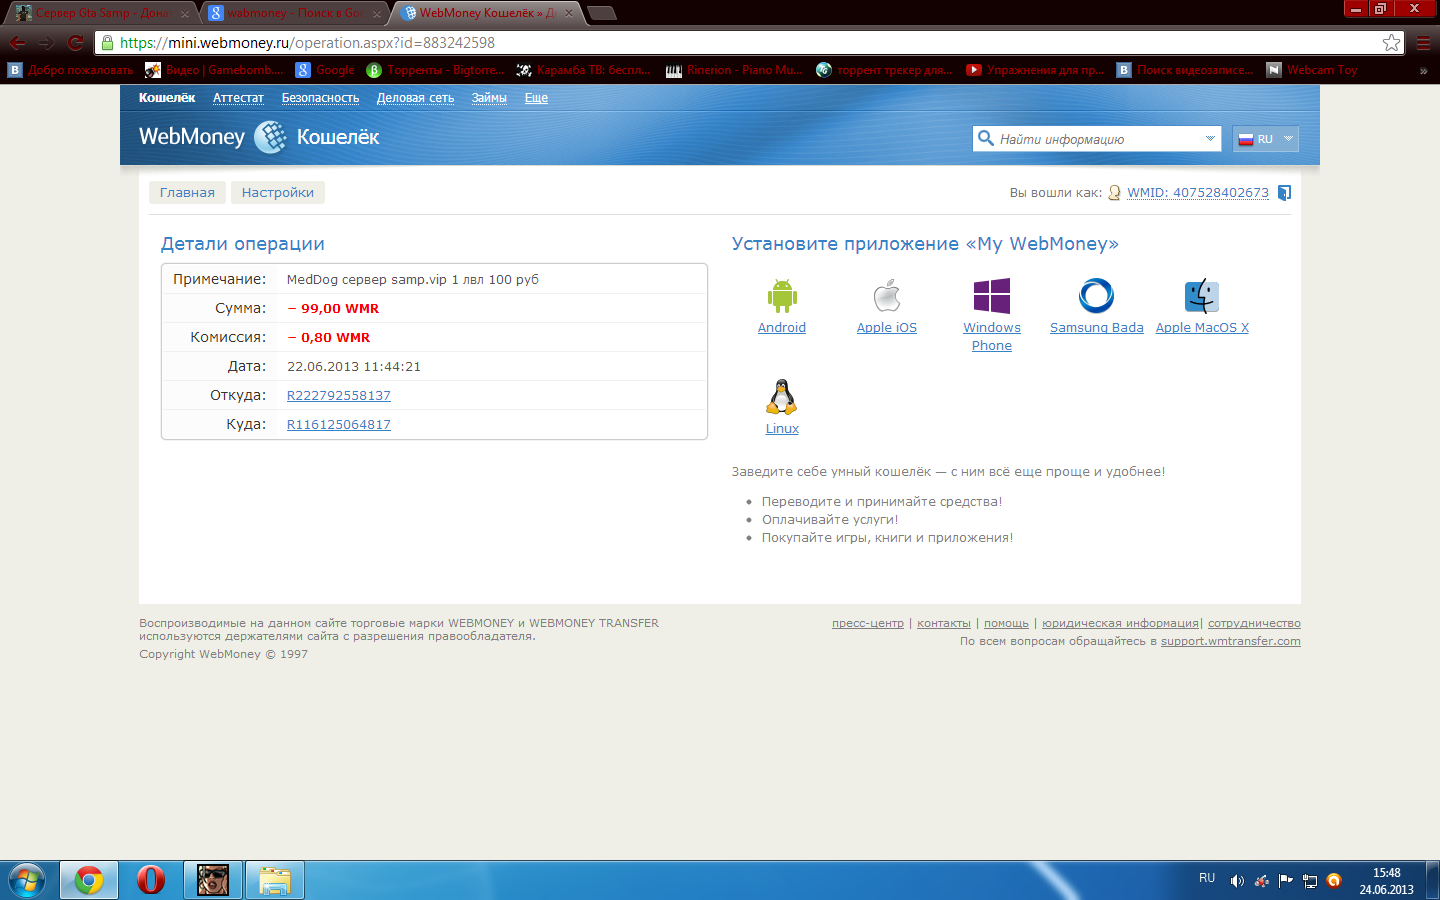This screenshot has width=1440, height=900.
Task: Click the volume tray icon
Action: pyautogui.click(x=1237, y=881)
